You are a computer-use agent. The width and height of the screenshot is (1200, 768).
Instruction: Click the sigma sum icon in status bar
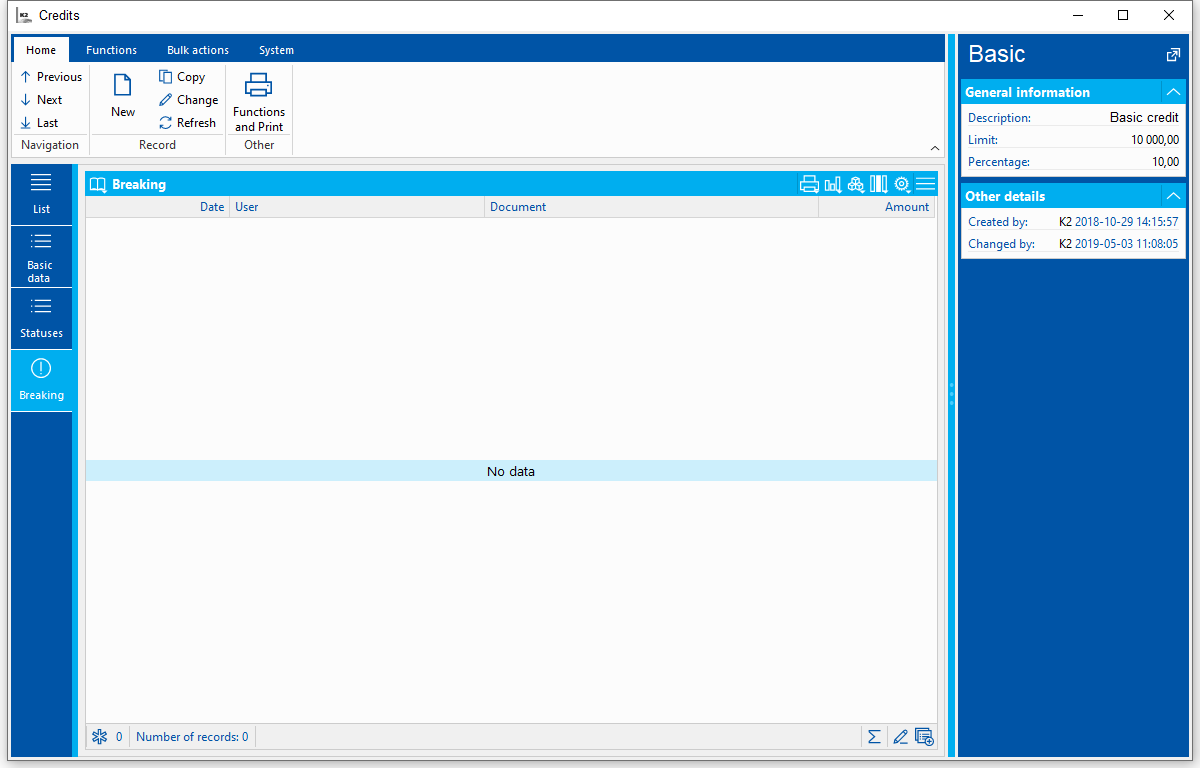[874, 737]
